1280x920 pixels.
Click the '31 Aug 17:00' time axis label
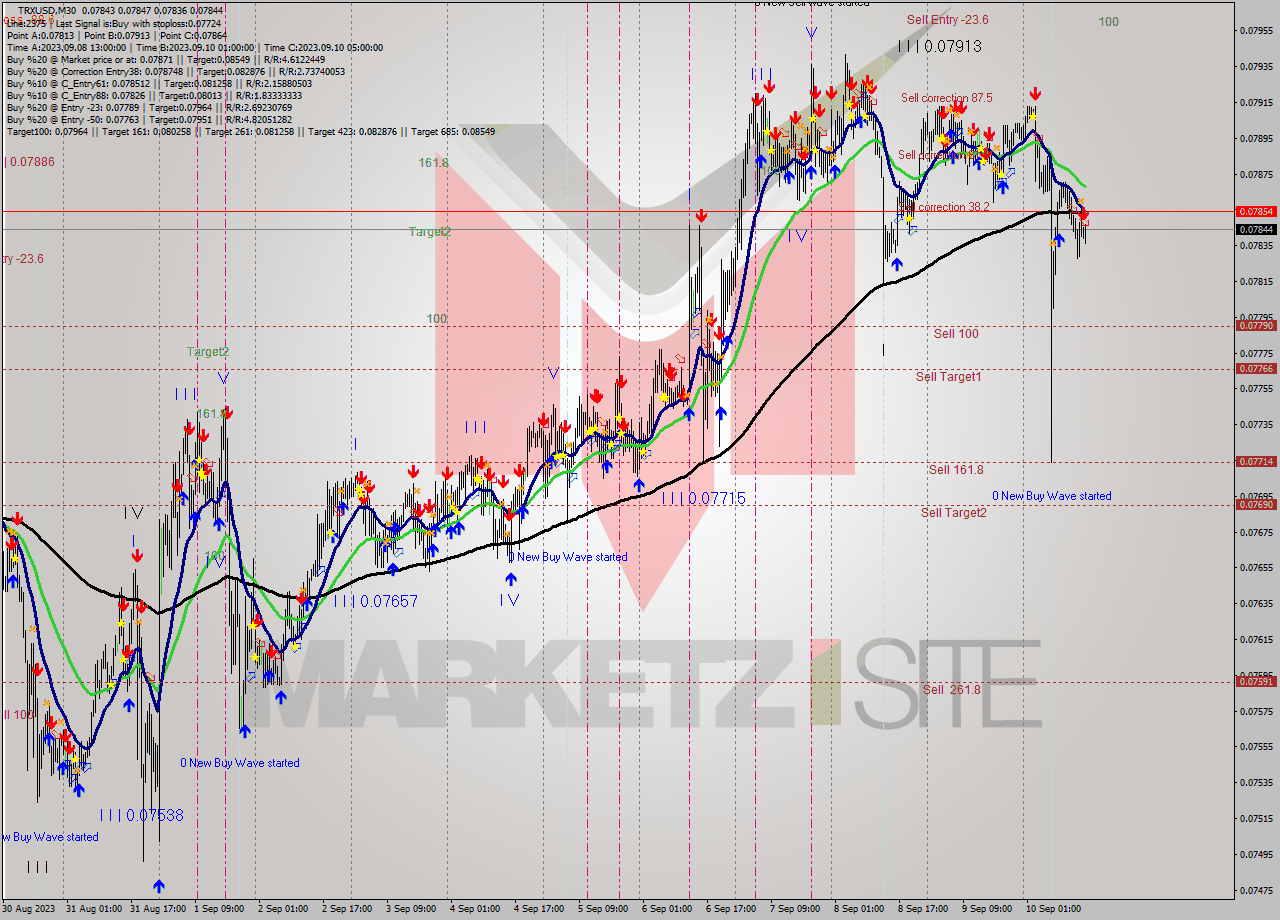pos(159,909)
